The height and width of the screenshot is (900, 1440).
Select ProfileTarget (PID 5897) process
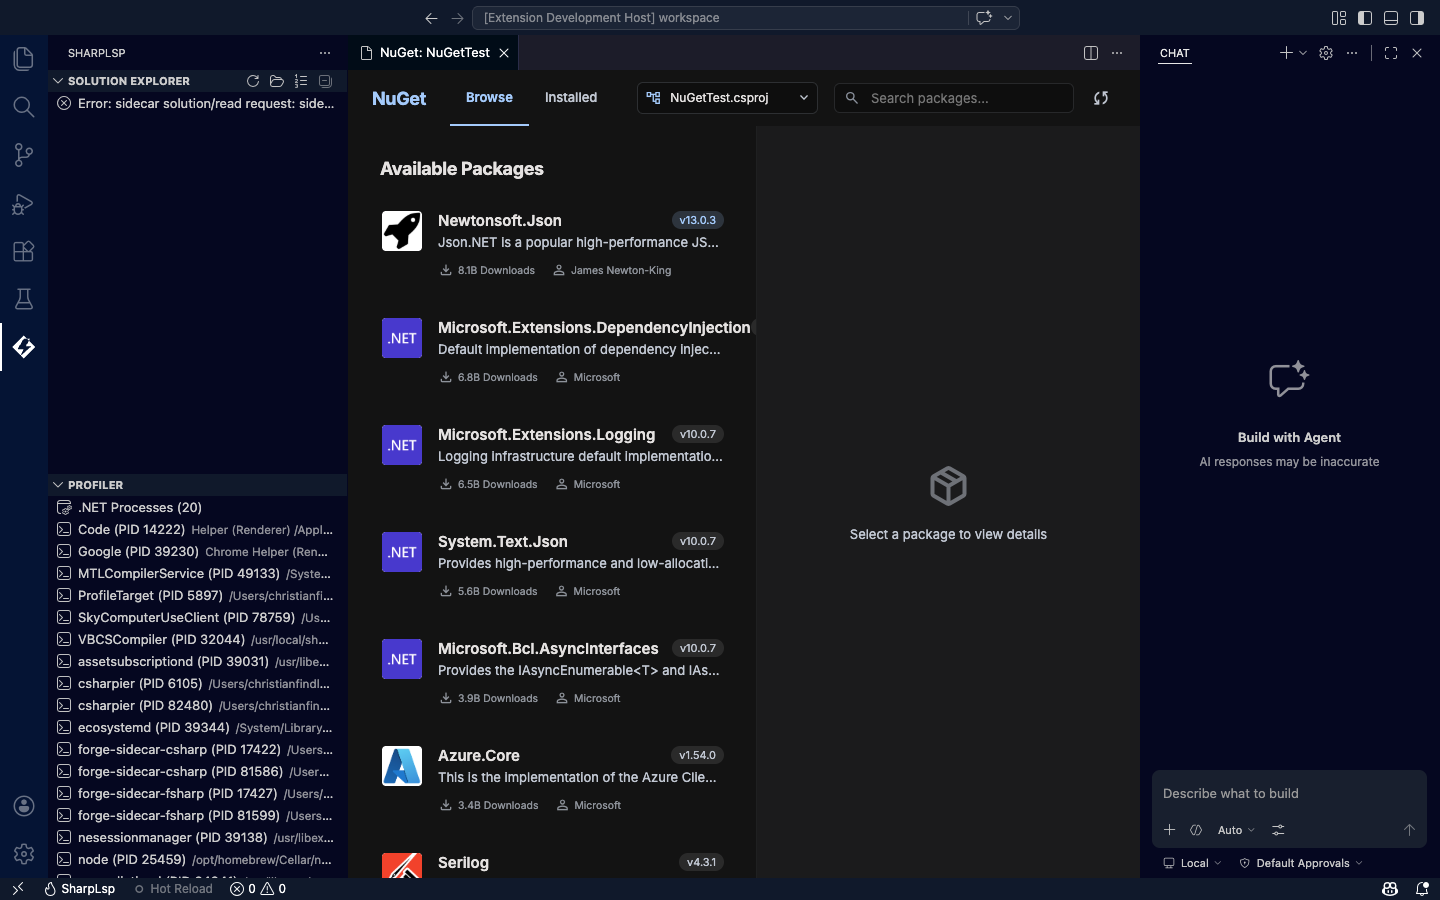(198, 596)
